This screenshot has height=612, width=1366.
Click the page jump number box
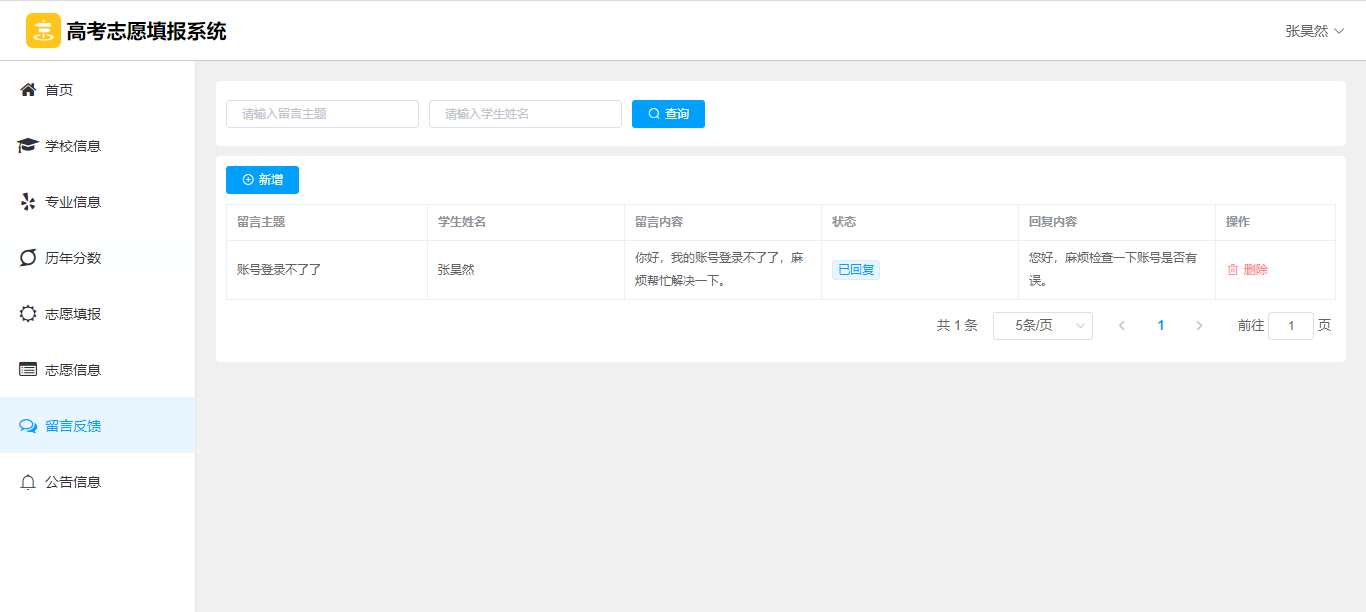tap(1290, 326)
